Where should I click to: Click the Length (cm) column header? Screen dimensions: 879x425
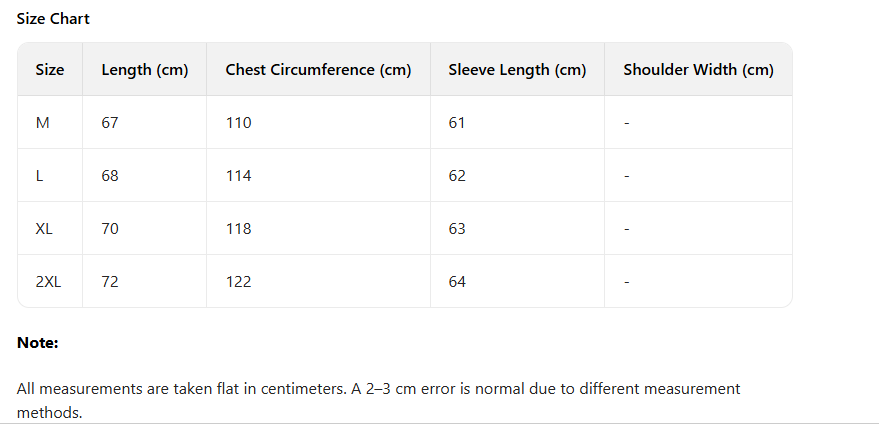144,70
